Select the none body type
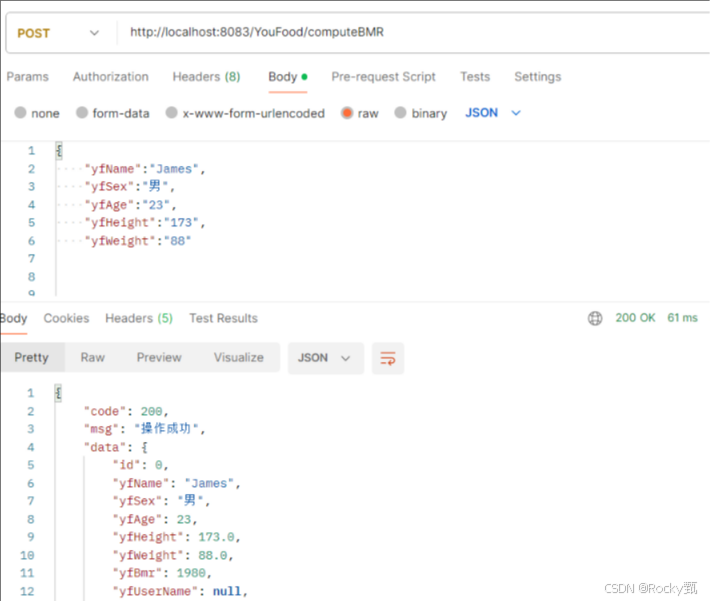Viewport: 710px width, 601px height. [x=37, y=113]
